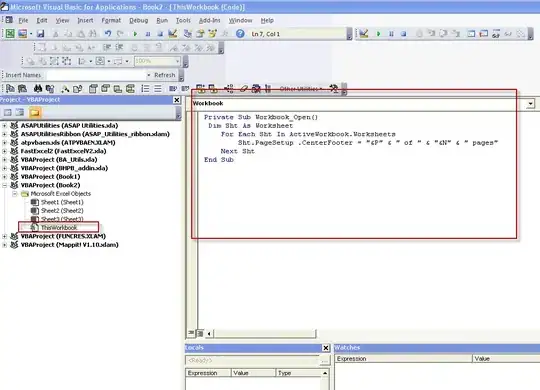Select VBAProject (BA_Utils.xla) node
This screenshot has height=390, width=540.
(x=59, y=160)
